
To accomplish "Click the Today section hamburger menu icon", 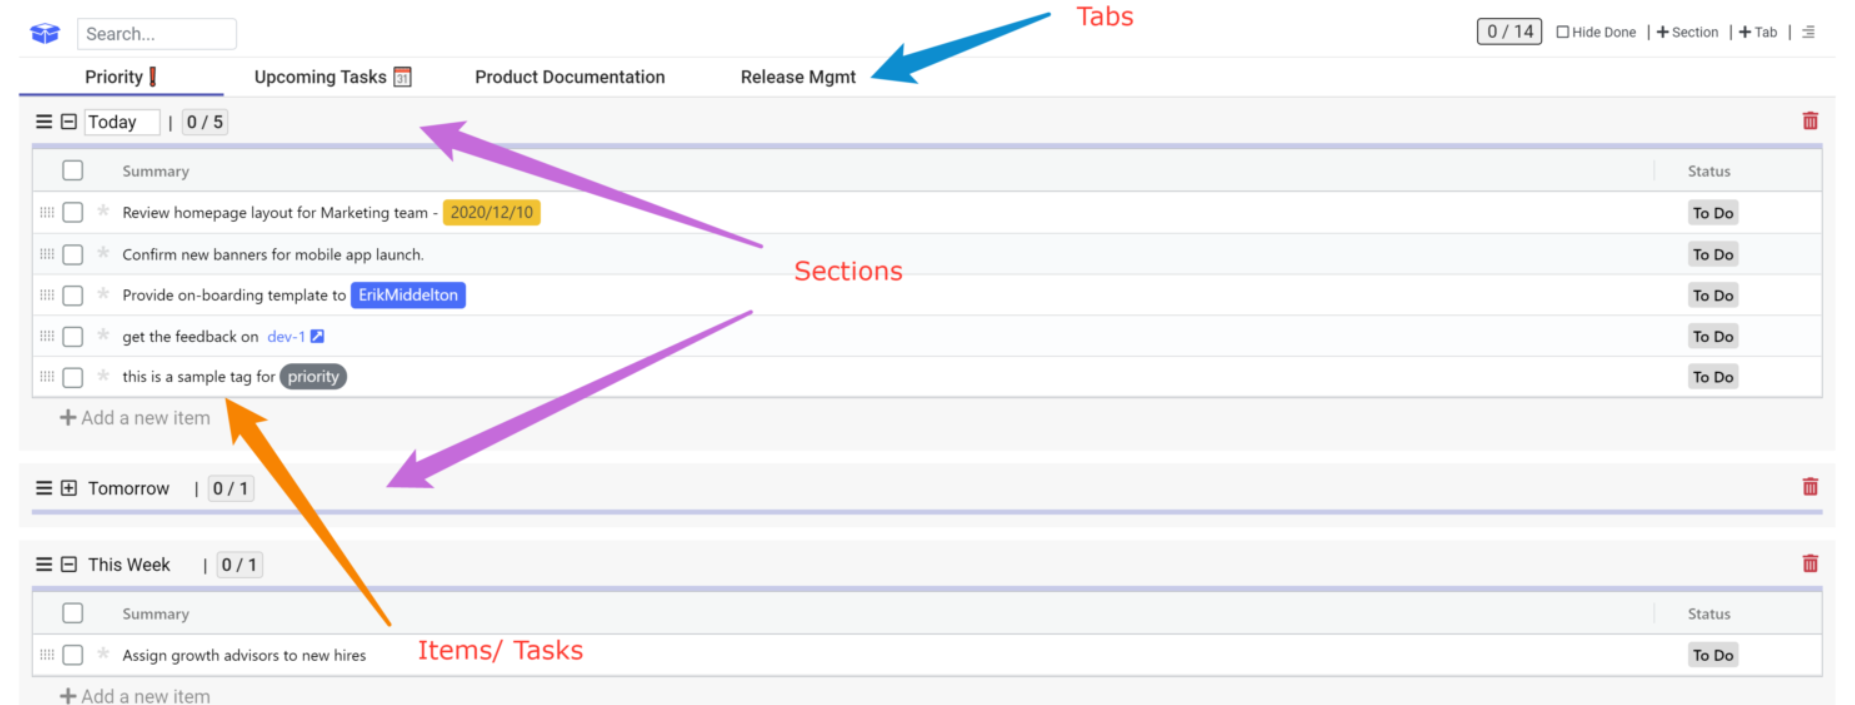I will point(44,122).
